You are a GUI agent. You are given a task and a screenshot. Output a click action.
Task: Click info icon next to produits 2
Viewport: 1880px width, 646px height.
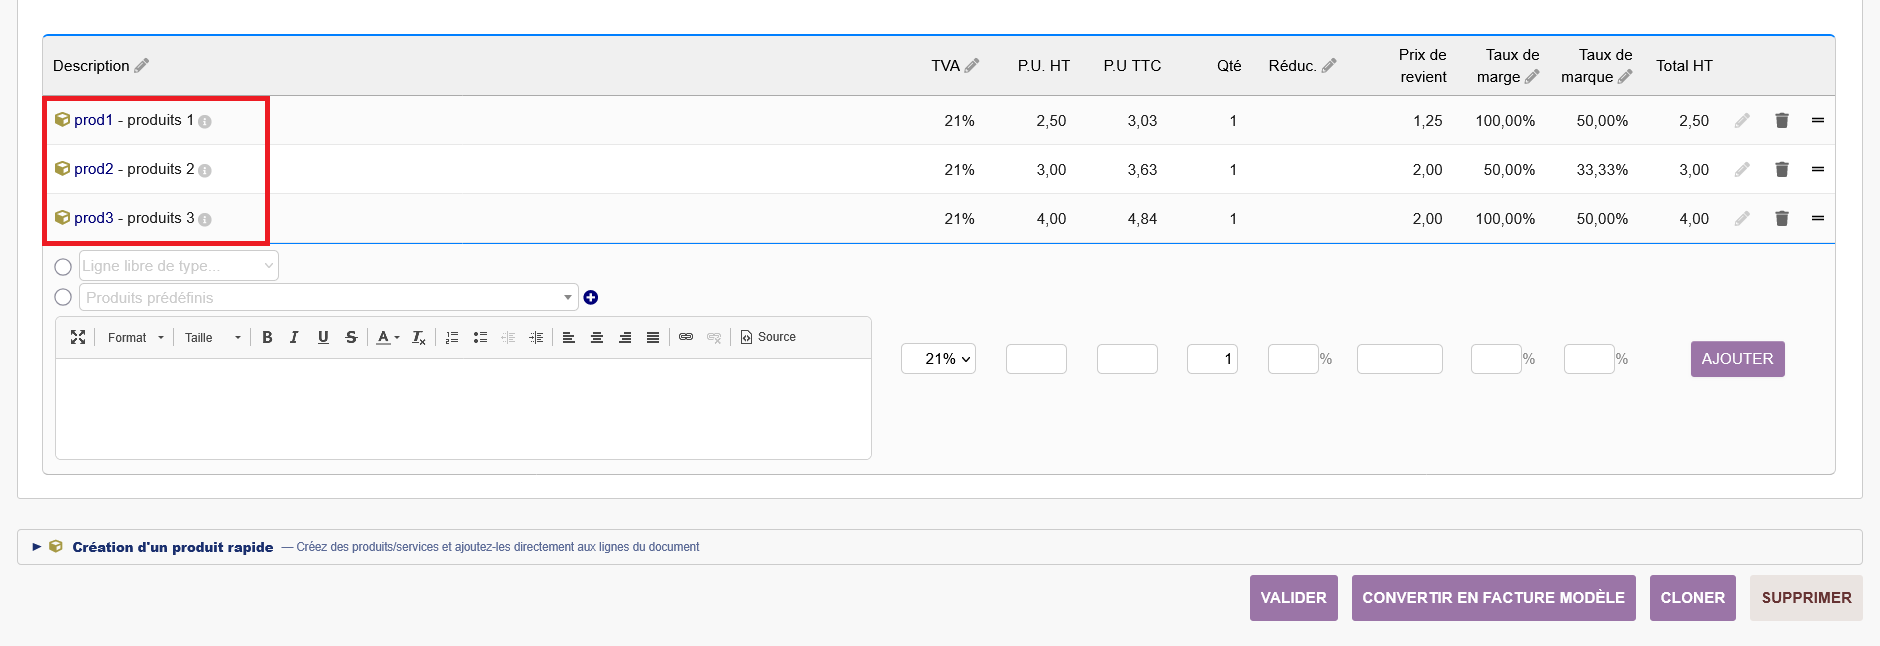tap(205, 170)
